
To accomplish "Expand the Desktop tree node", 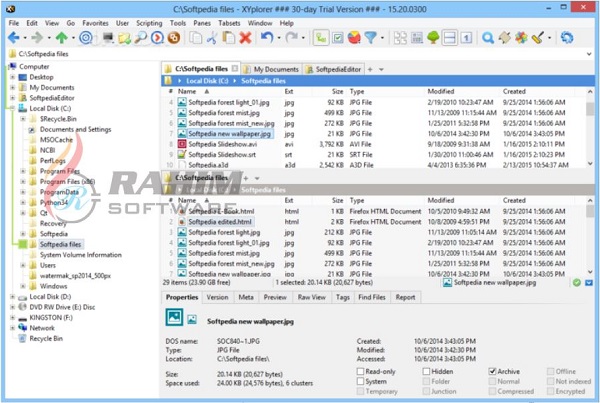I will (13, 77).
